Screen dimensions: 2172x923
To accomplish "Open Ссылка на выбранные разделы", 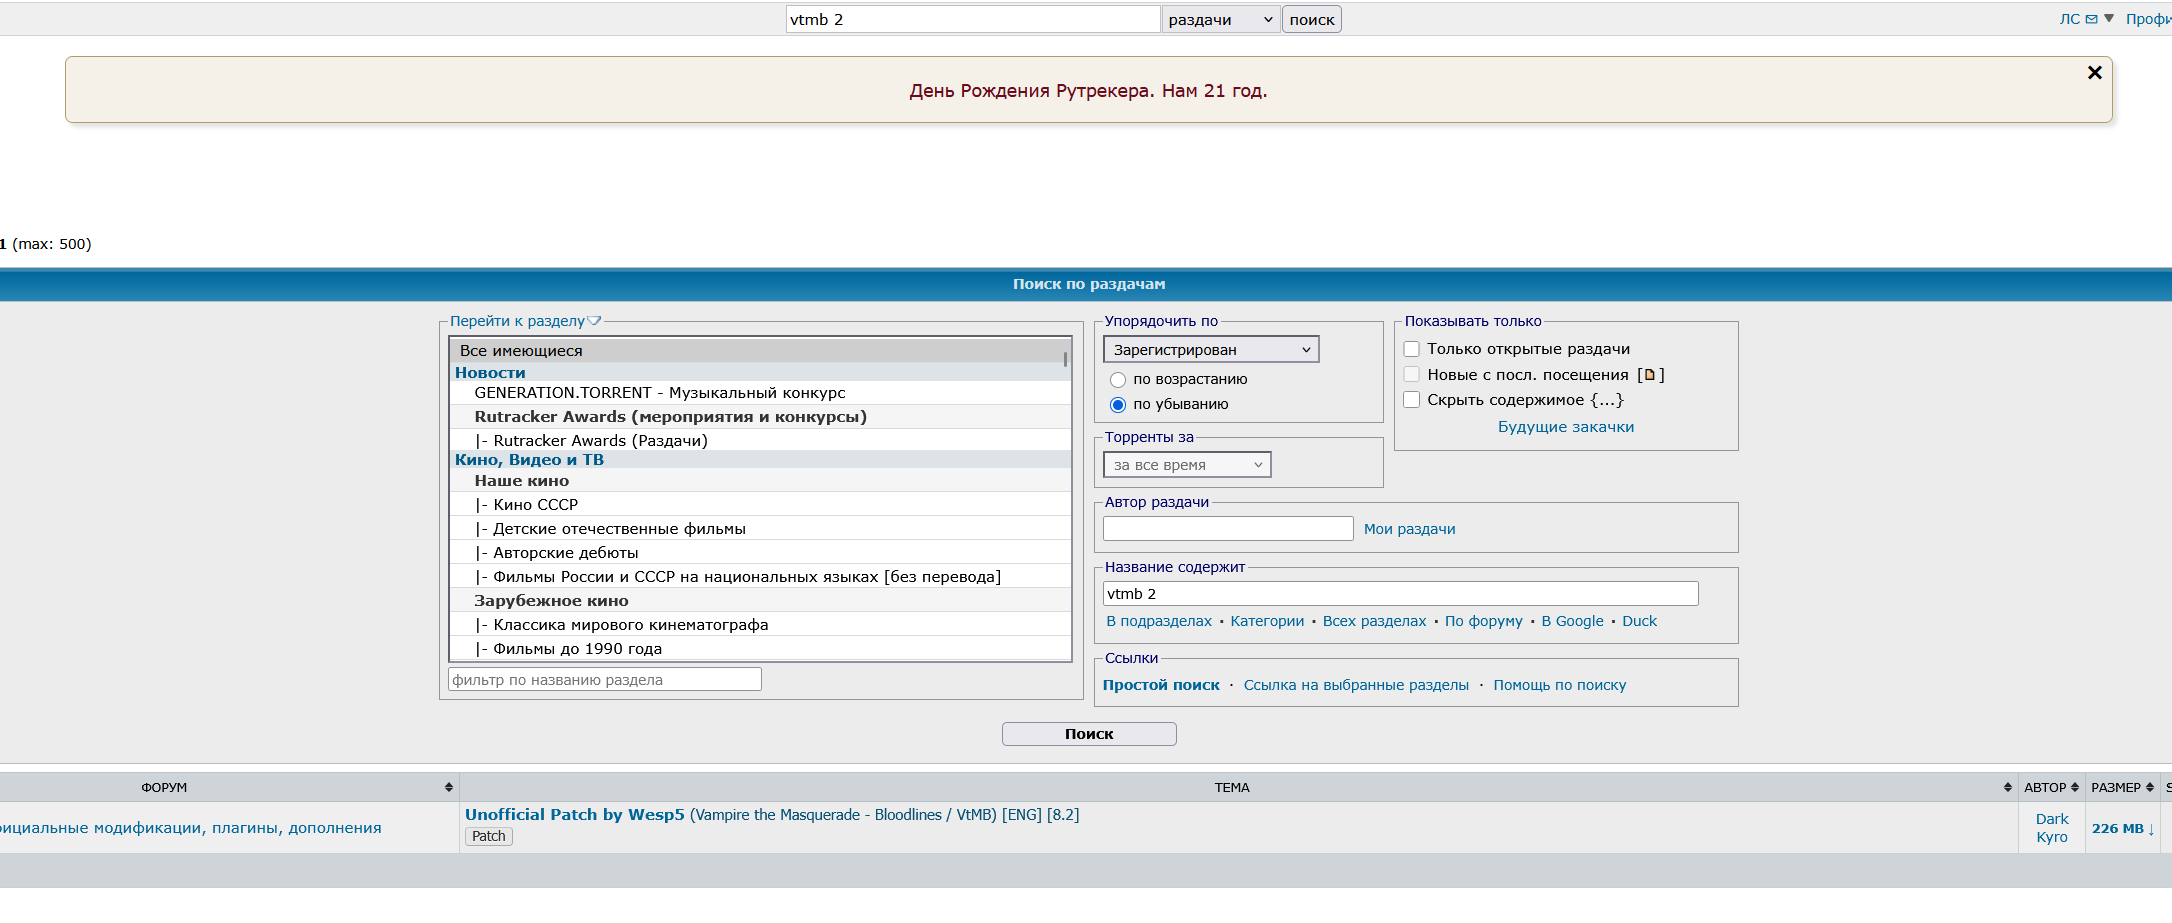I will pos(1356,685).
